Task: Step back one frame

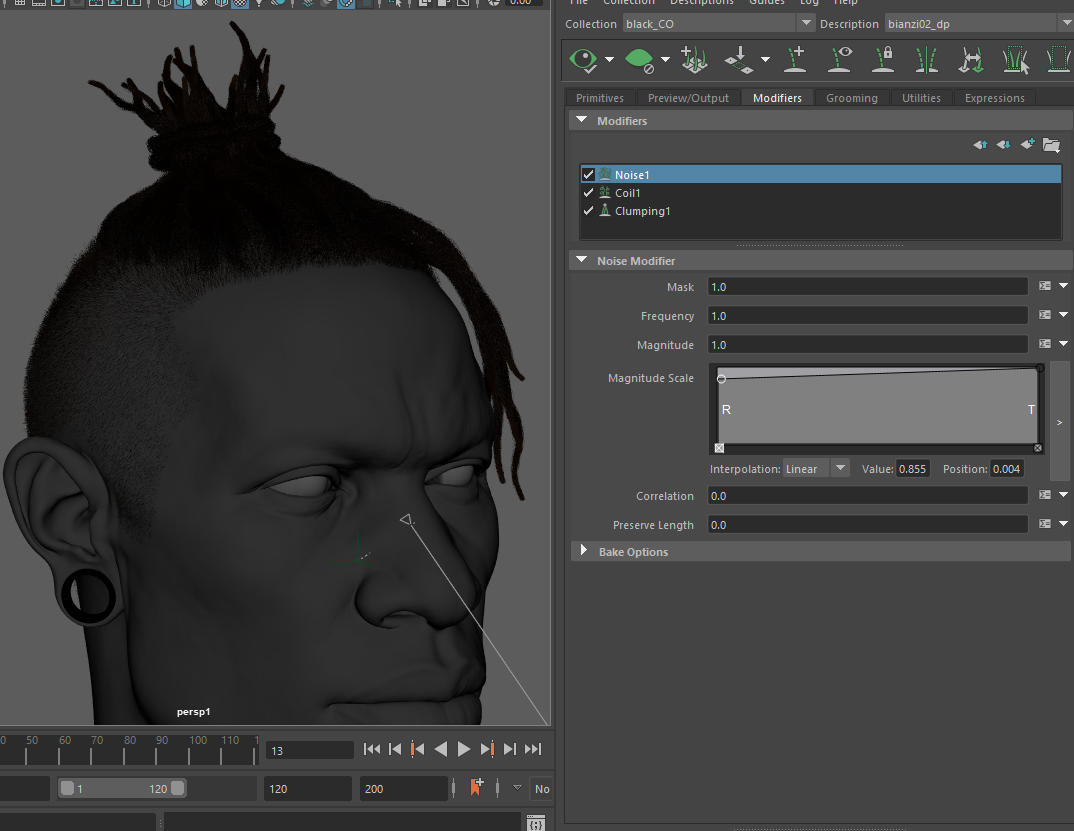Action: coord(395,749)
